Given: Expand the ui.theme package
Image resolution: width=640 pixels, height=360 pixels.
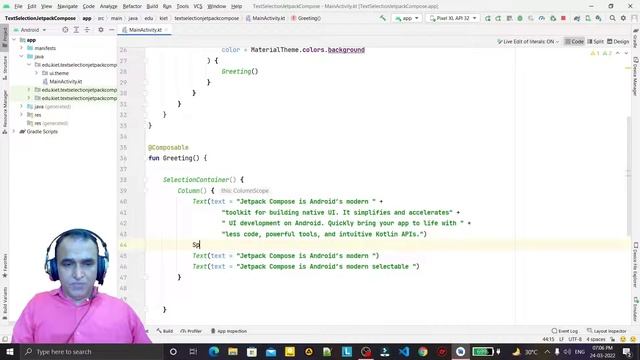Looking at the screenshot, I should click(x=36, y=73).
